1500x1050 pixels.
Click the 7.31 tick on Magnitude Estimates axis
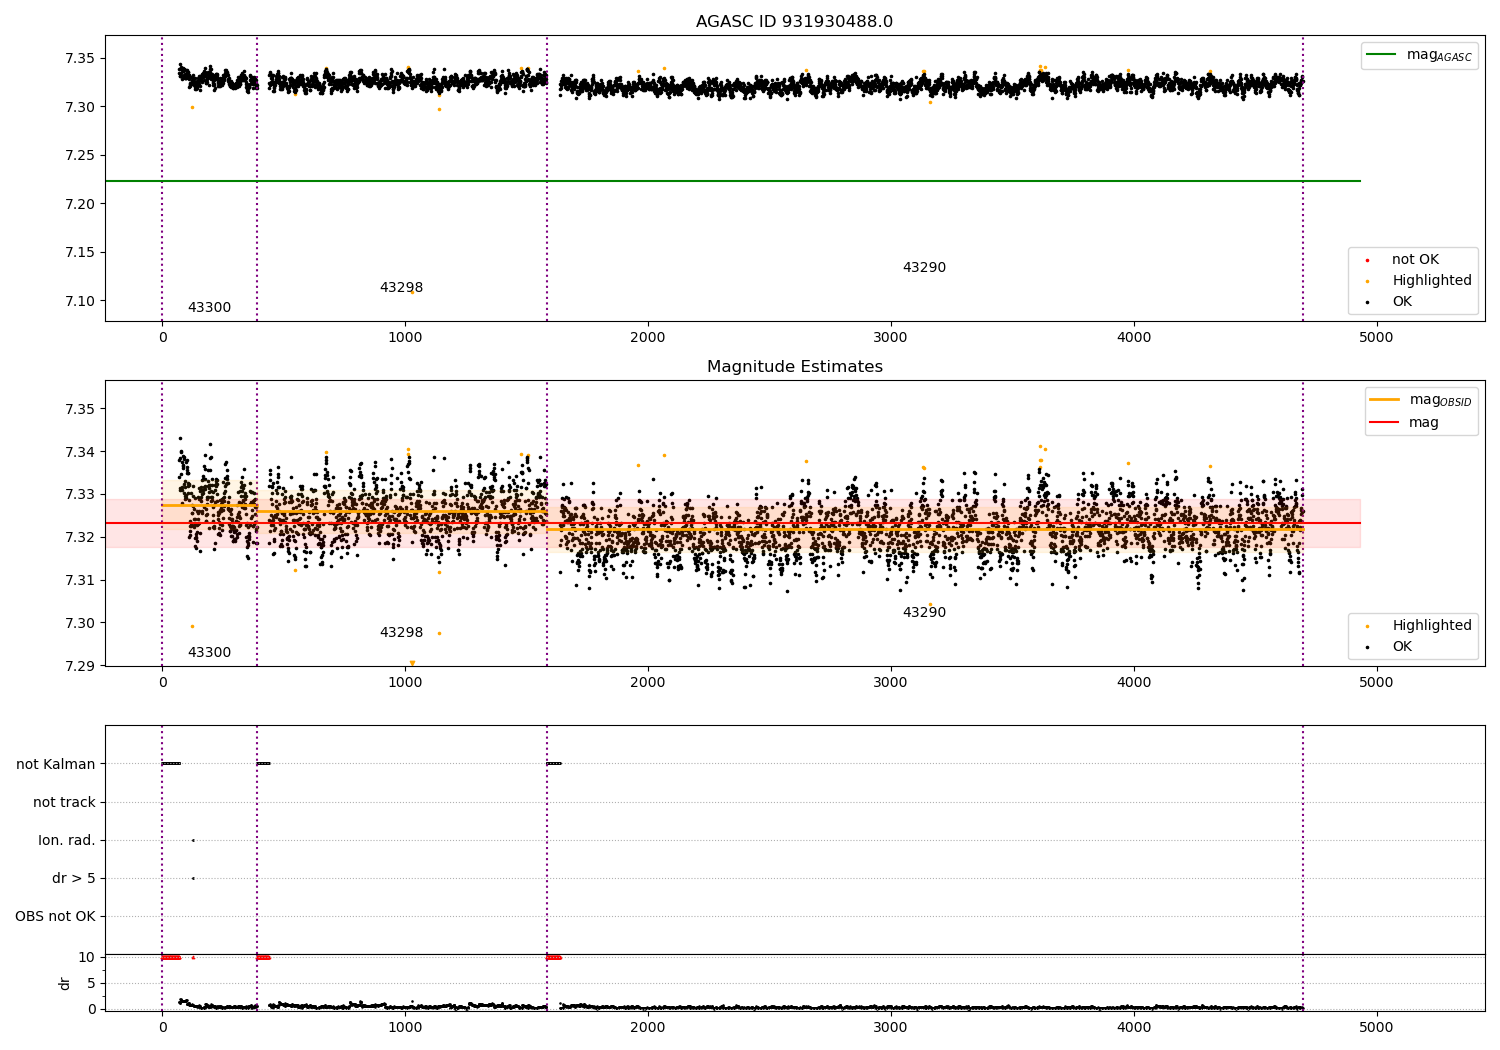click(x=80, y=580)
